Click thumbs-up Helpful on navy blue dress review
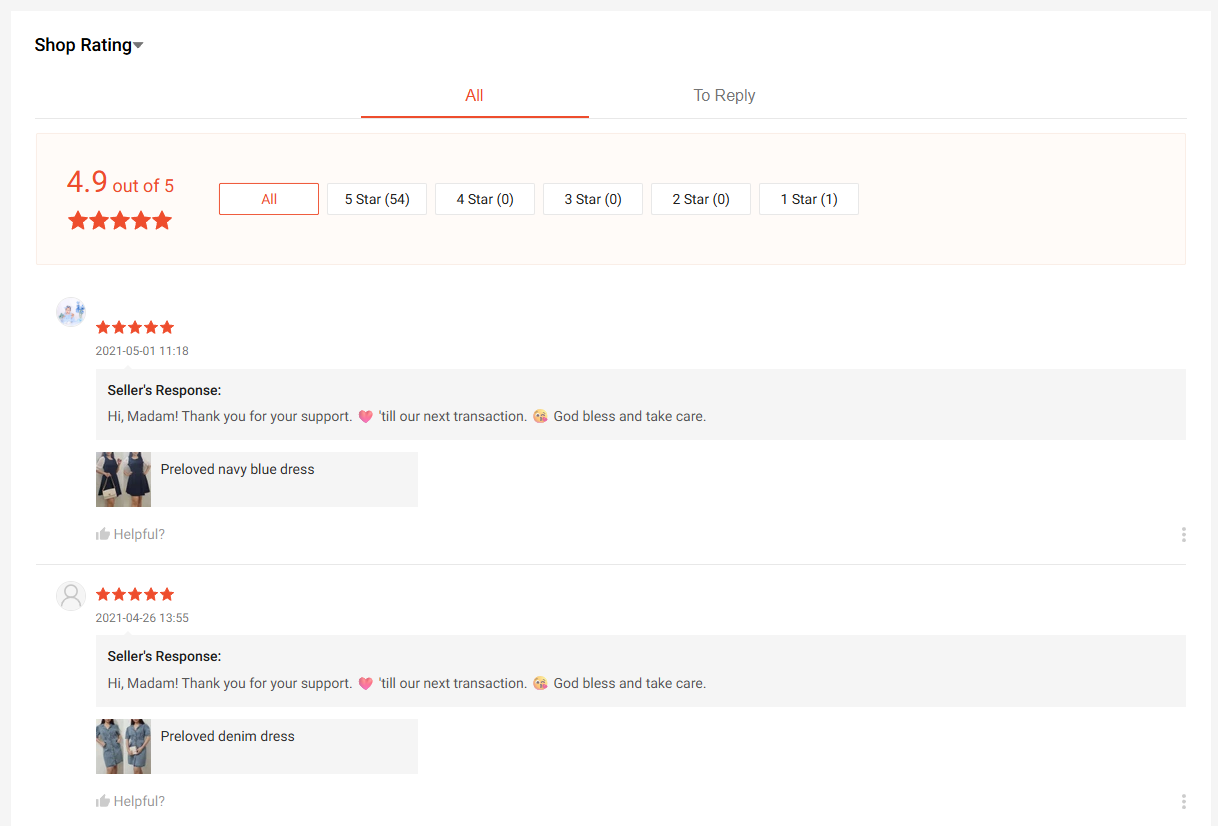This screenshot has height=826, width=1218. 130,535
